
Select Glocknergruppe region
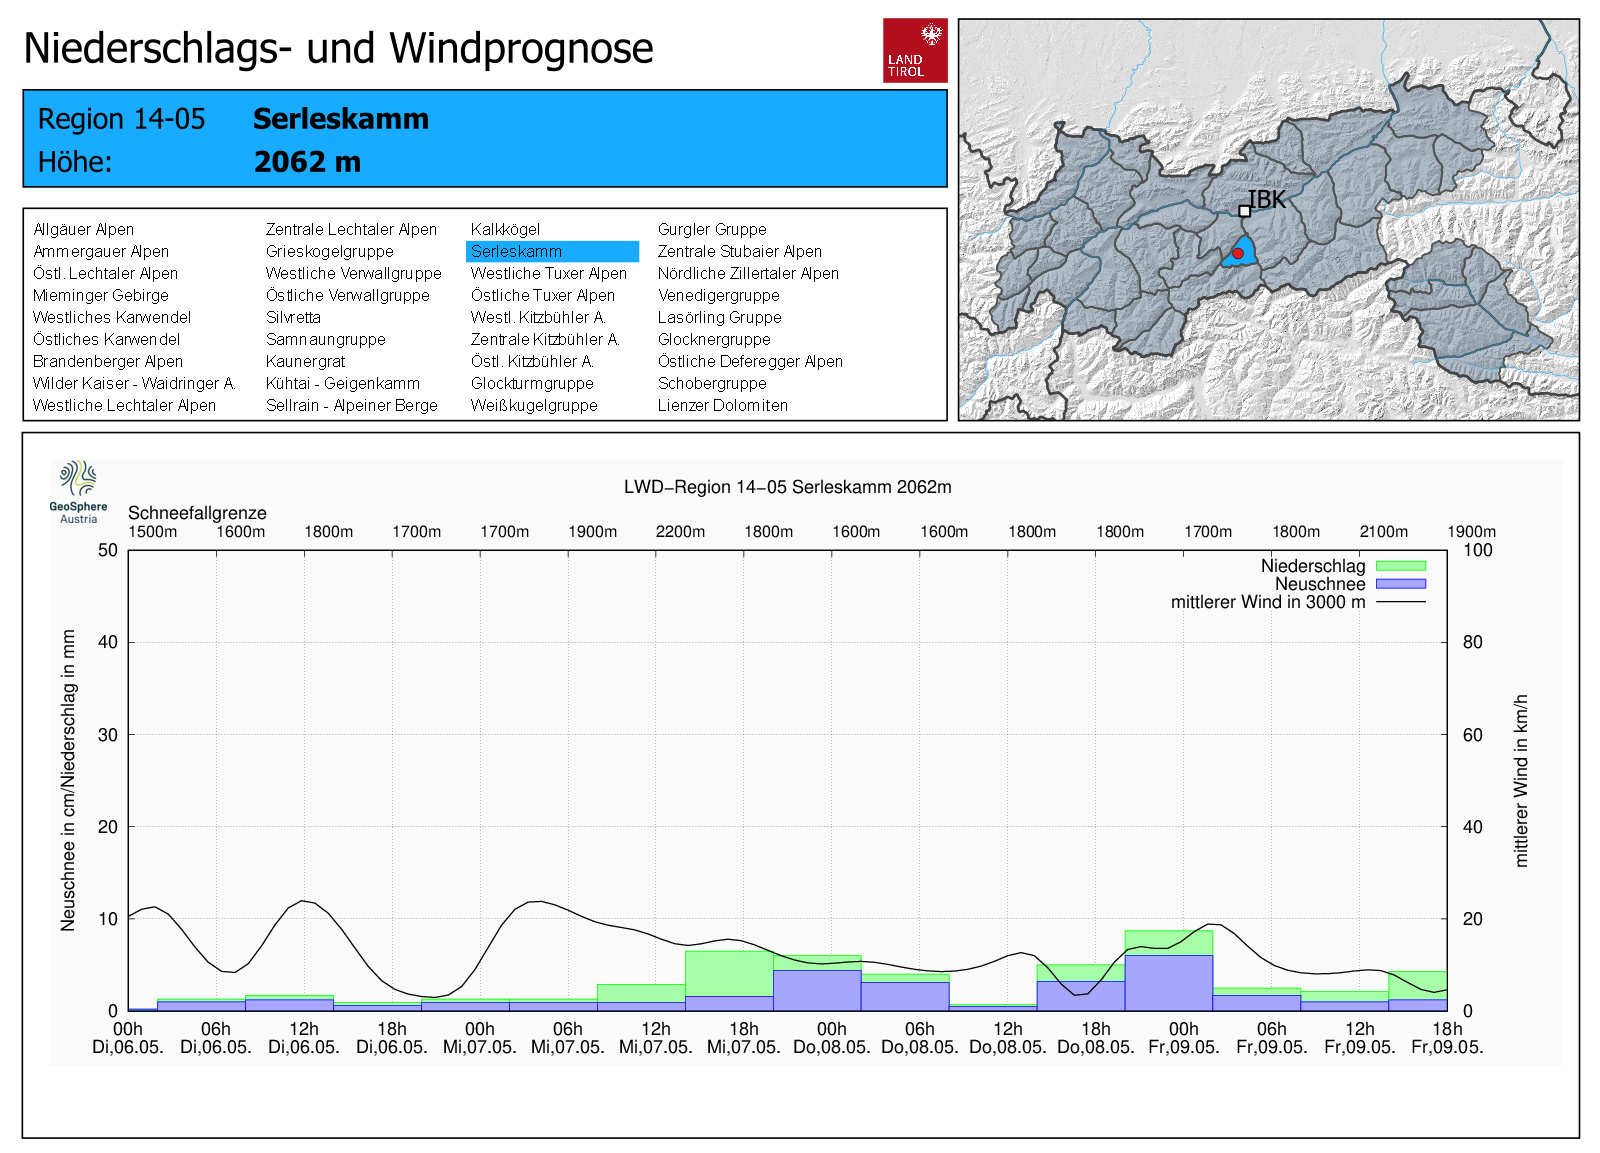(713, 340)
